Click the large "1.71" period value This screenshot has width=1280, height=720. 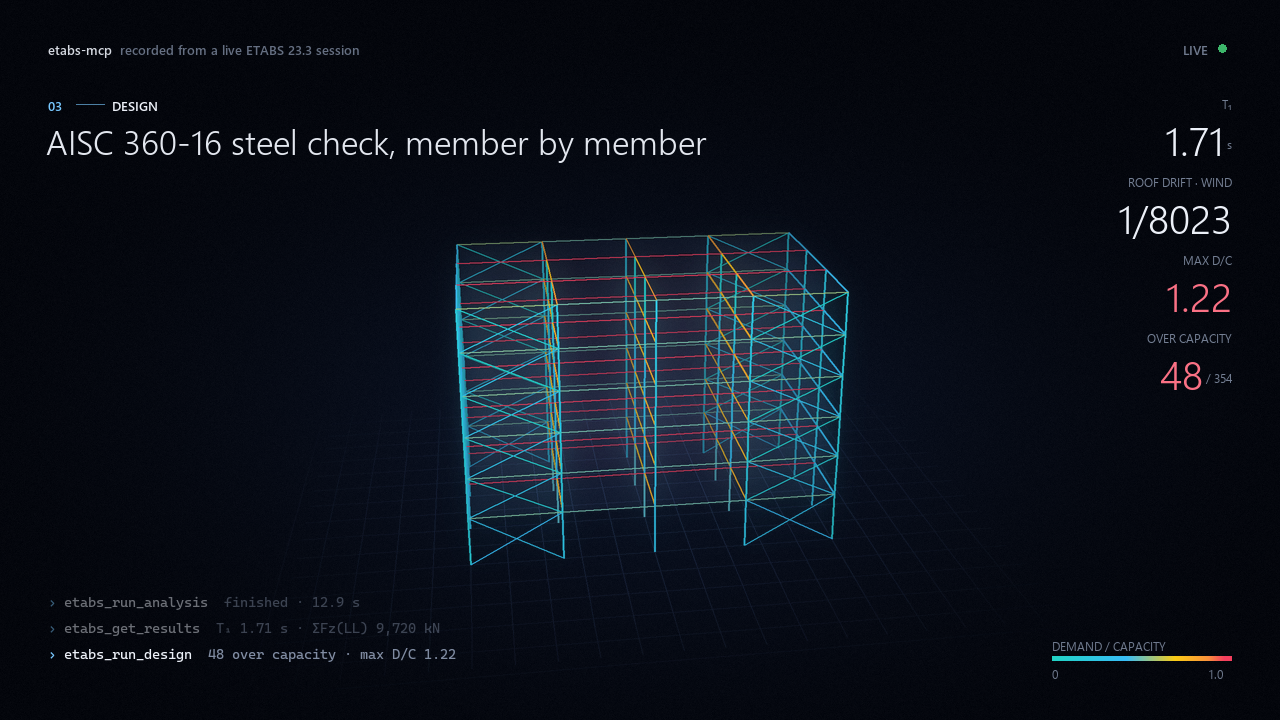click(x=1194, y=143)
